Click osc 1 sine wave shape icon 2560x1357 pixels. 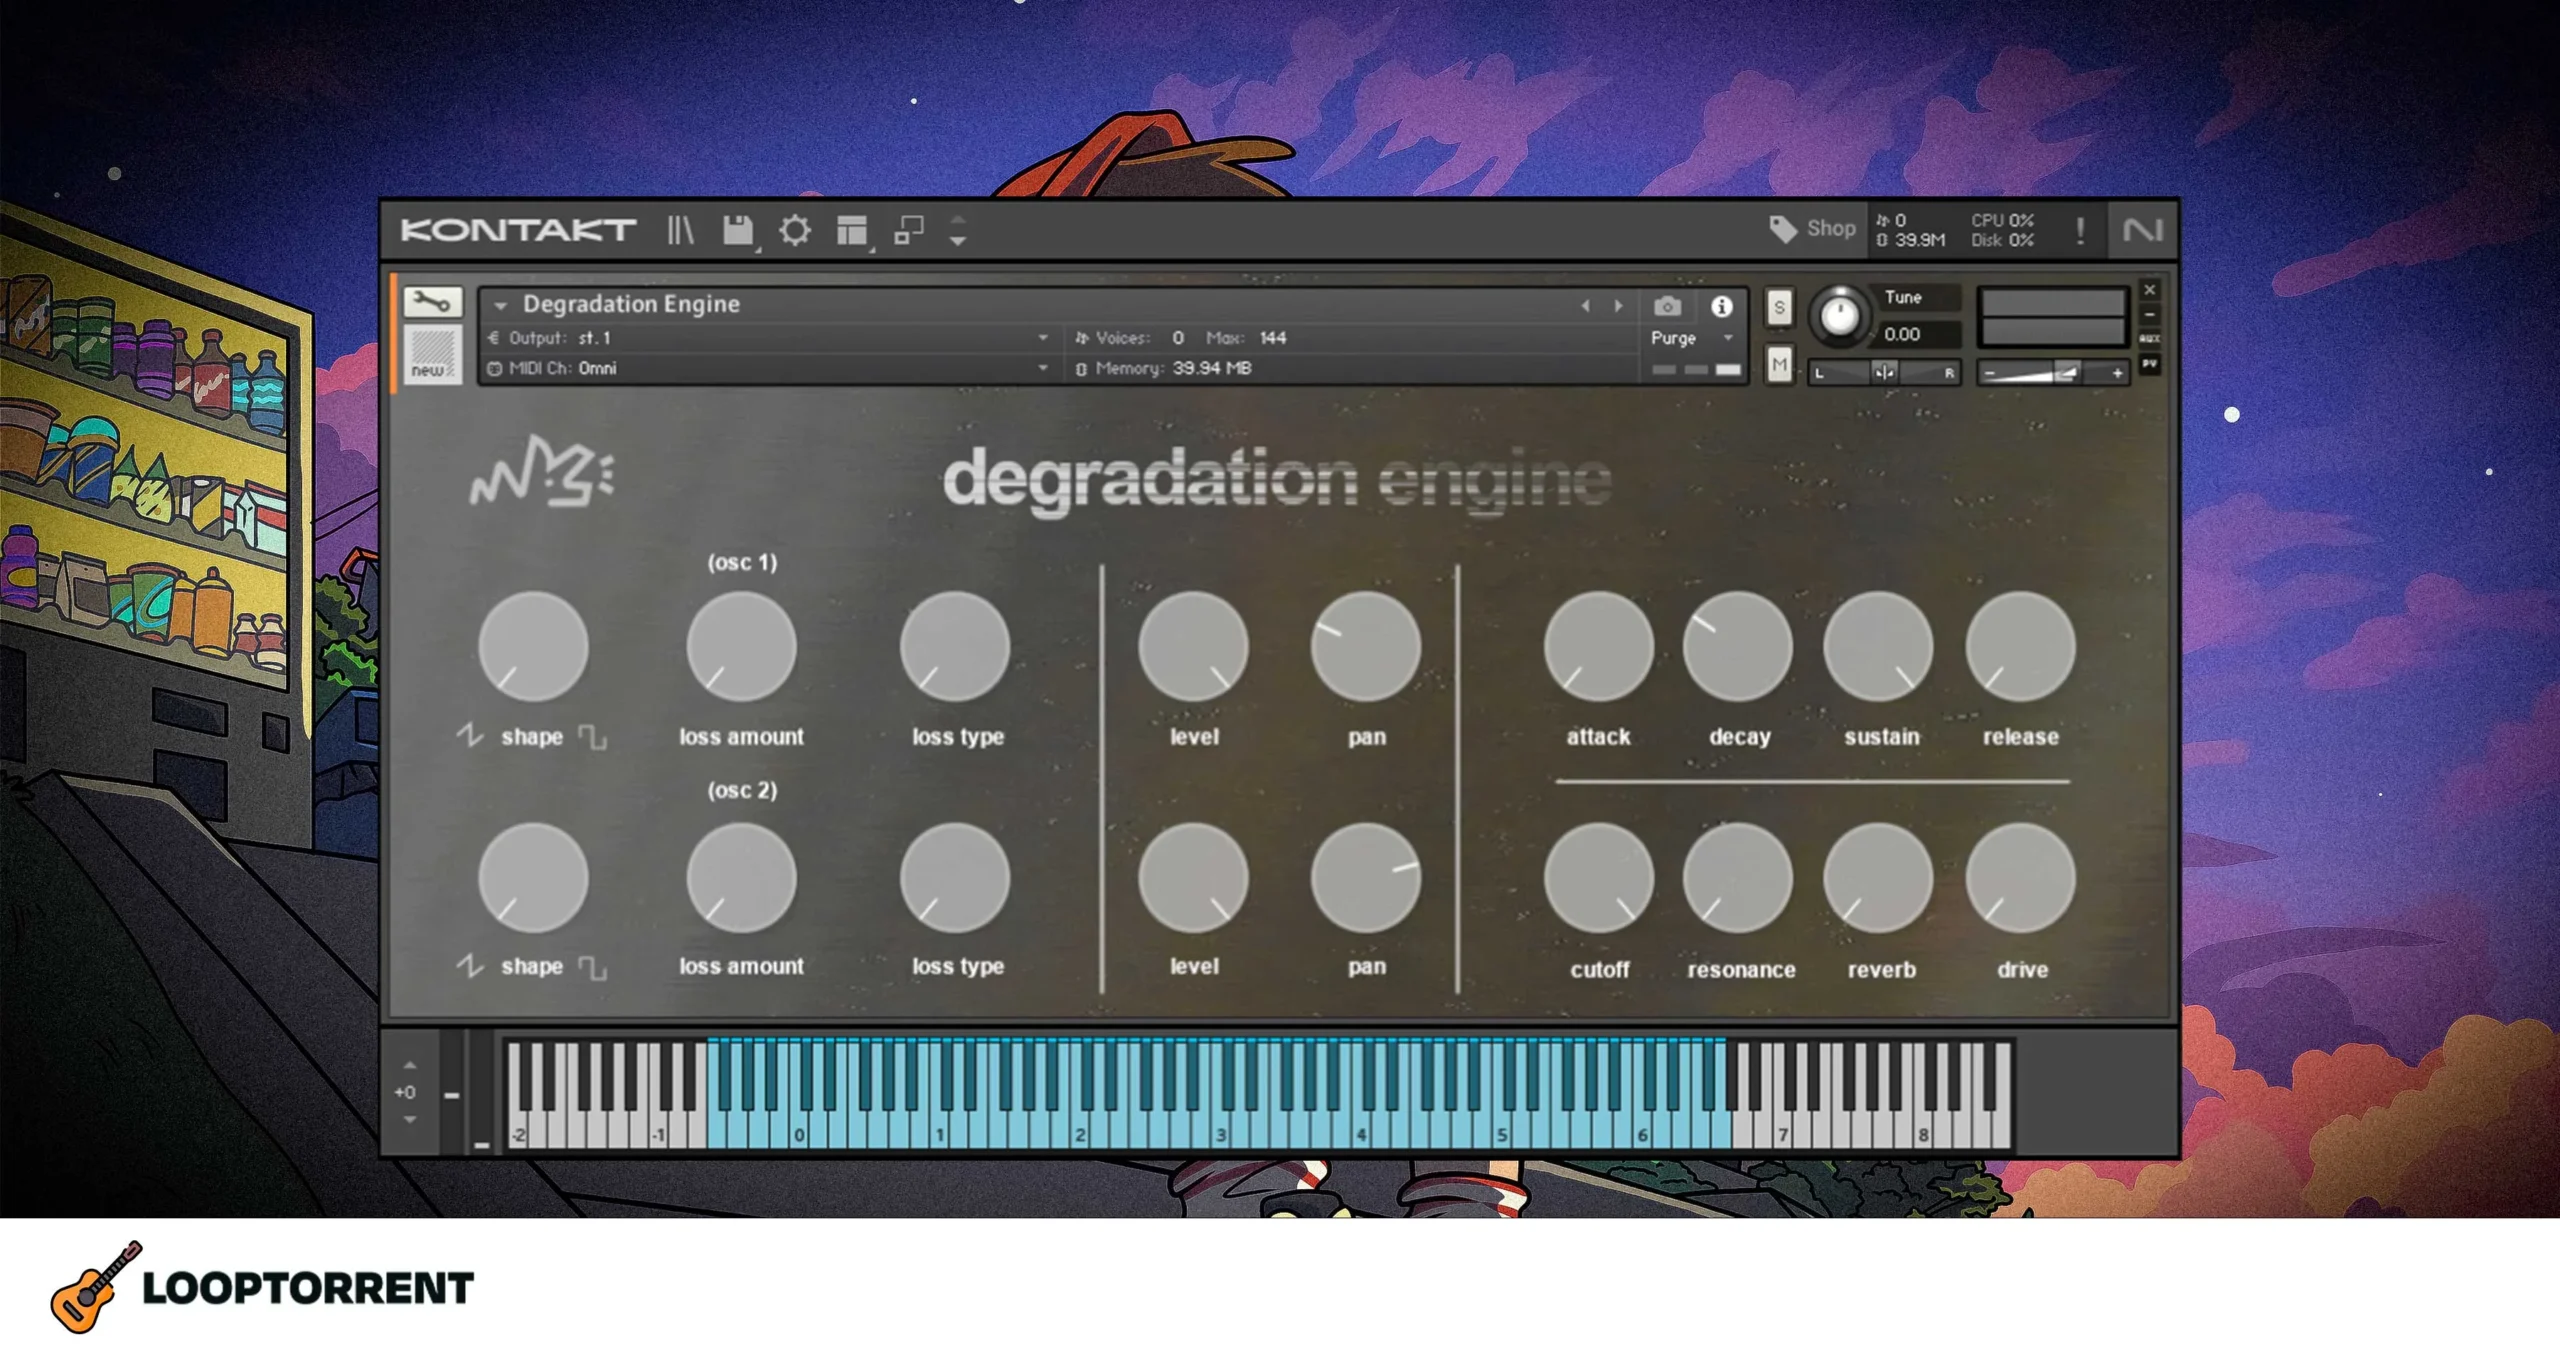tap(470, 736)
